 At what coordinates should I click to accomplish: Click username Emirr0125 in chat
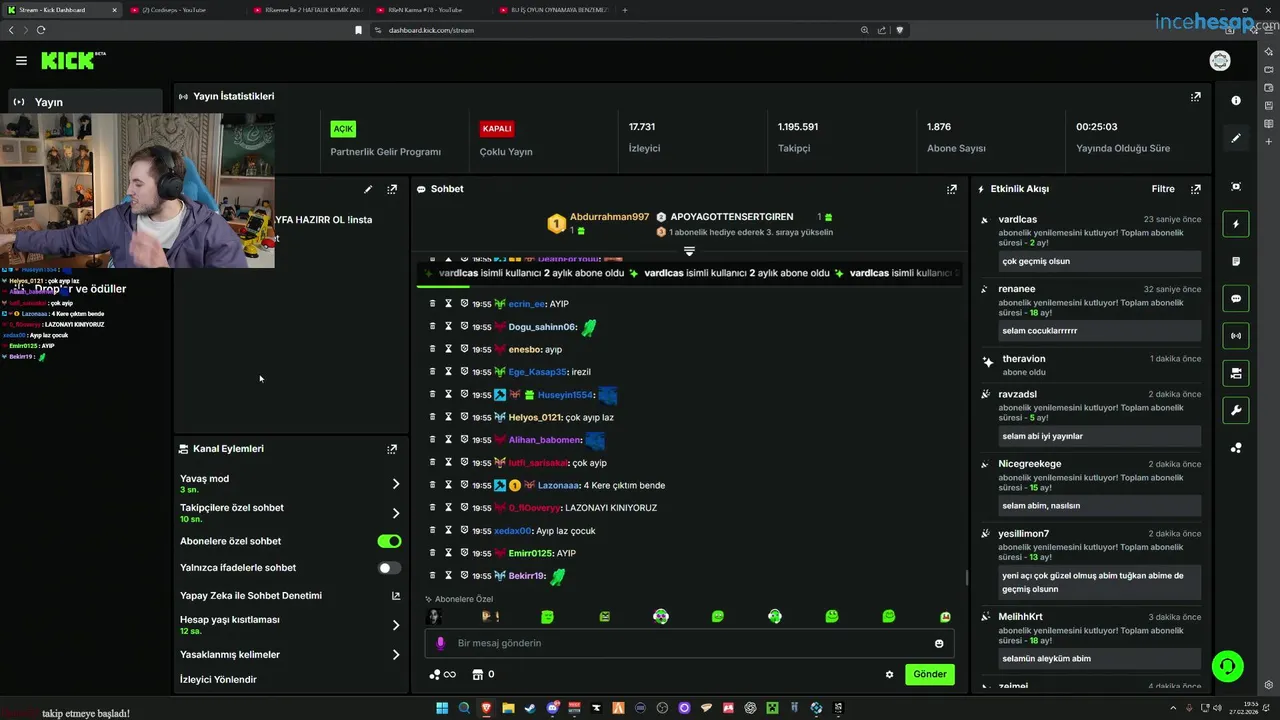coord(530,554)
